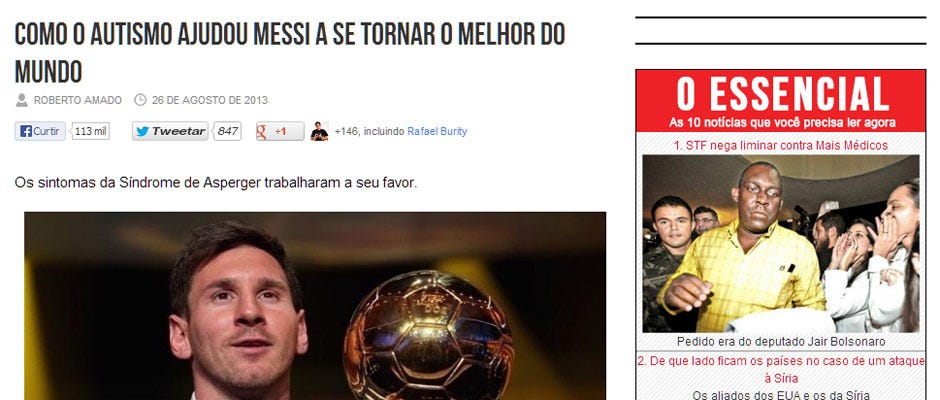Click the author person icon
The width and height of the screenshot is (940, 400).
pyautogui.click(x=22, y=100)
